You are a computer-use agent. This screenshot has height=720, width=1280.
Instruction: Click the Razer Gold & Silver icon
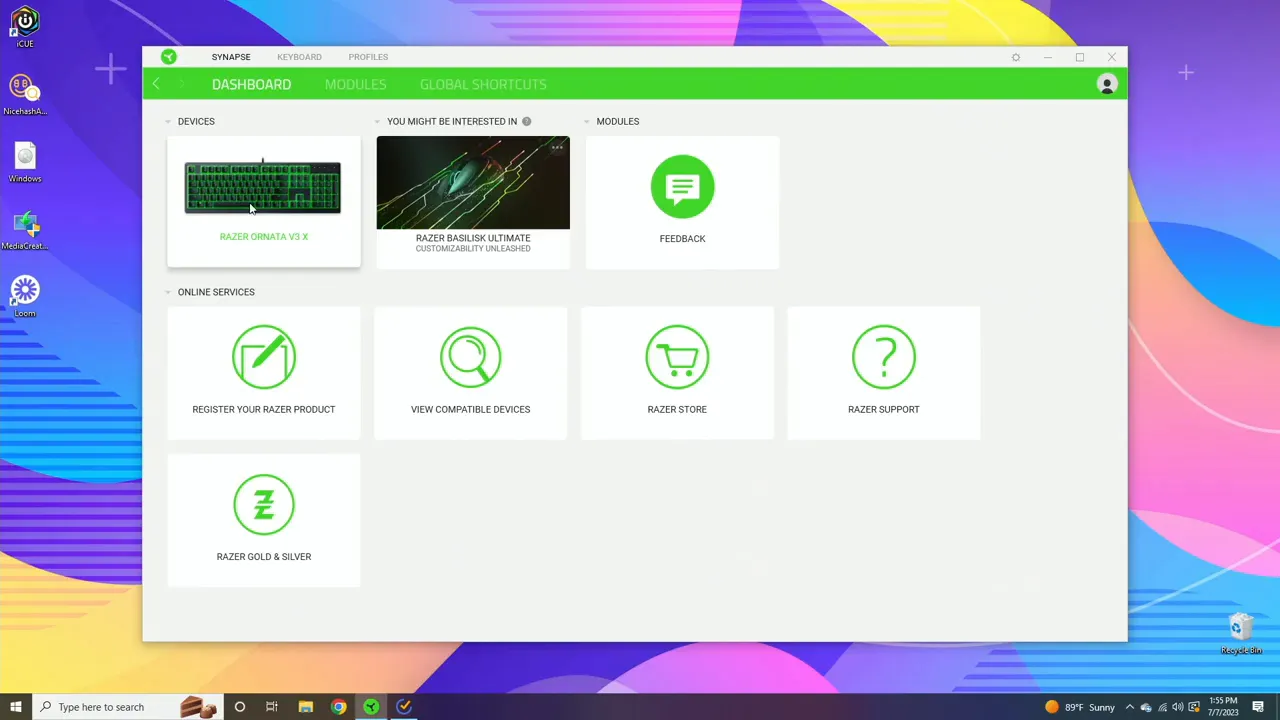[263, 504]
